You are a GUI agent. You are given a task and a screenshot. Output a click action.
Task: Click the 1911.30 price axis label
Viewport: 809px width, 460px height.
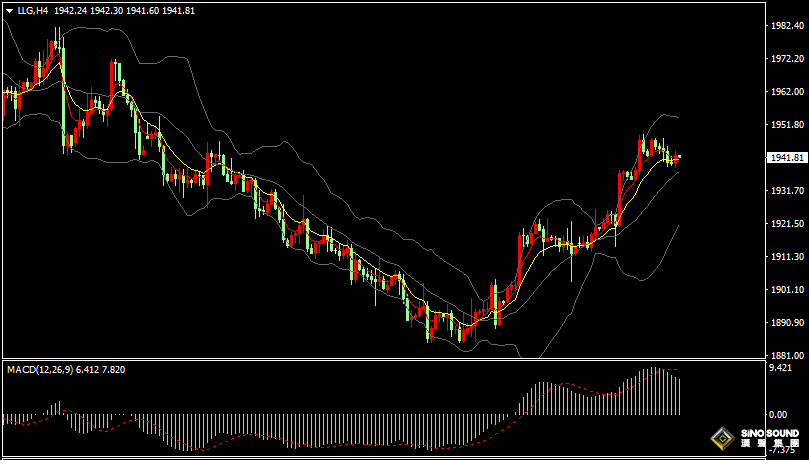[785, 257]
